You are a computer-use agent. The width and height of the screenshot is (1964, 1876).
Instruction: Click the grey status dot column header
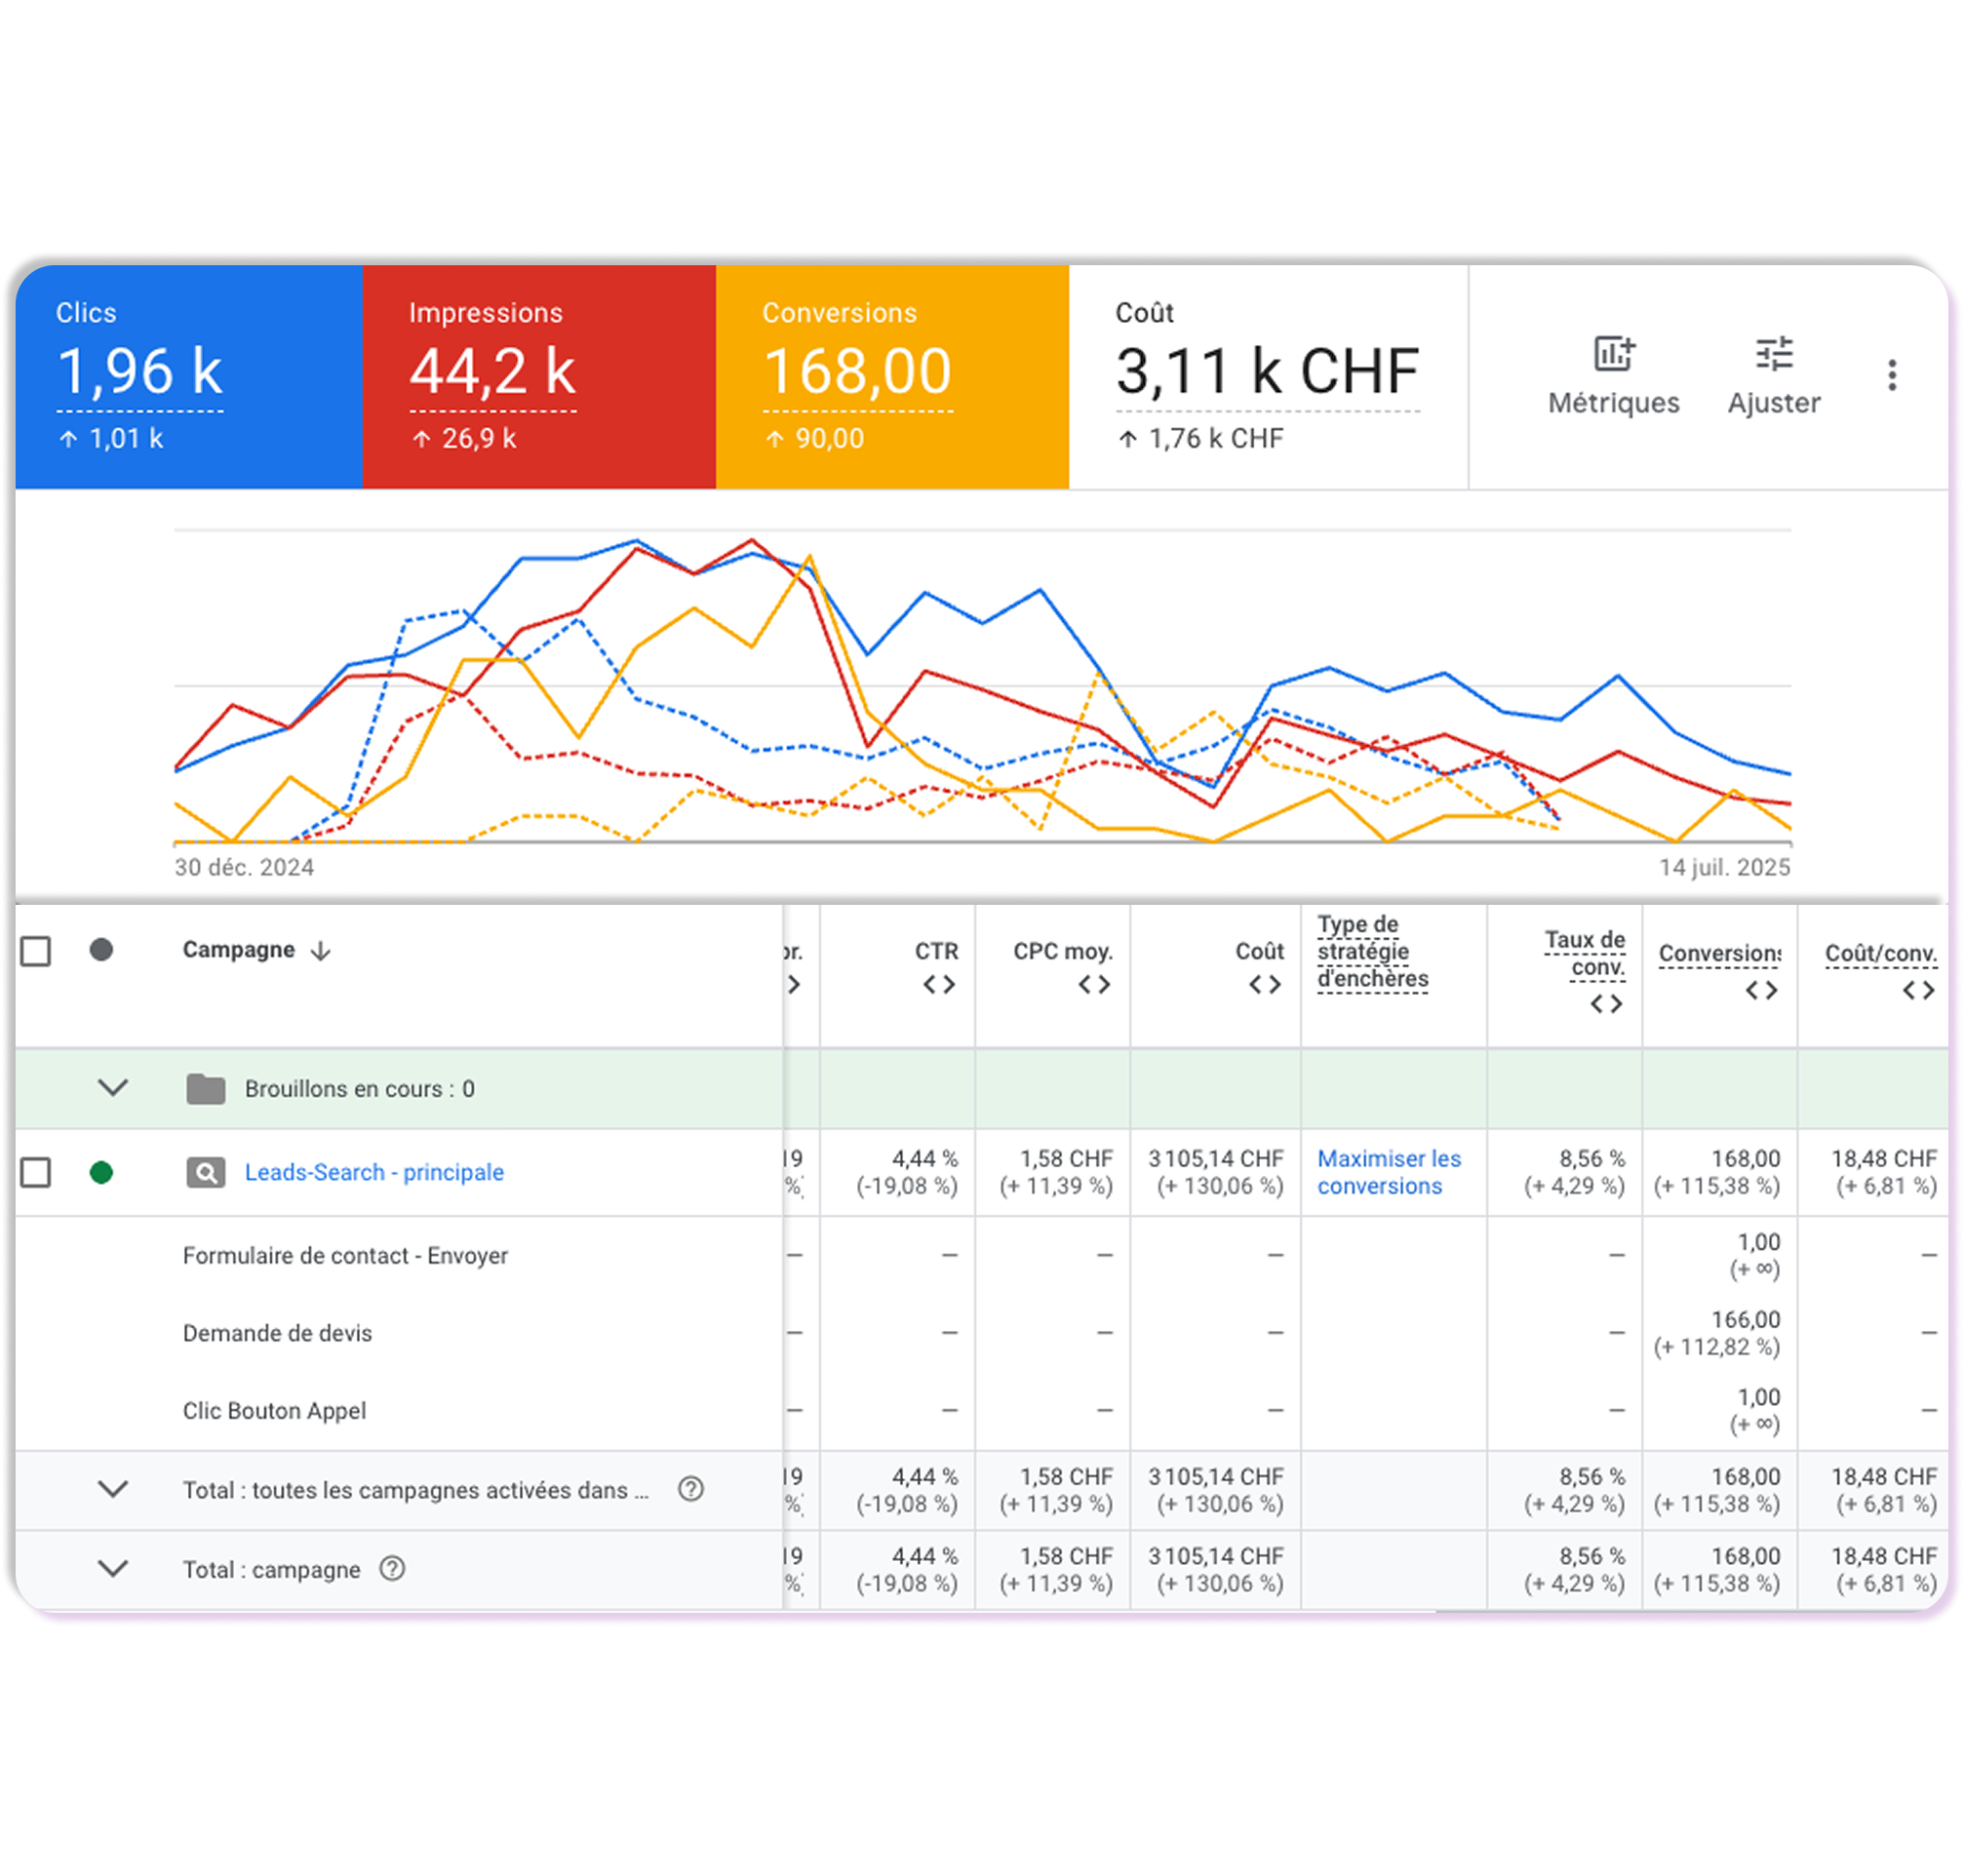[101, 950]
